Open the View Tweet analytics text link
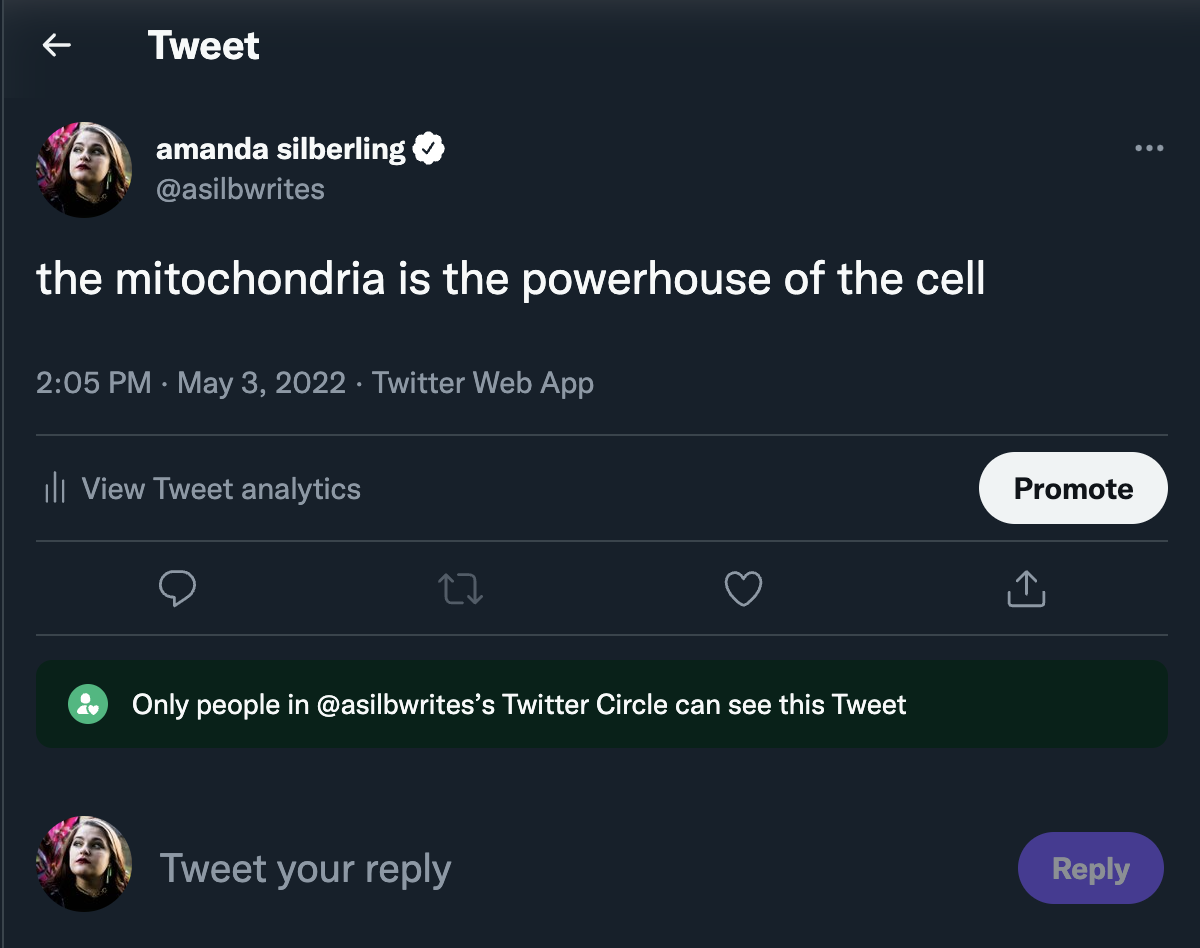 point(221,489)
